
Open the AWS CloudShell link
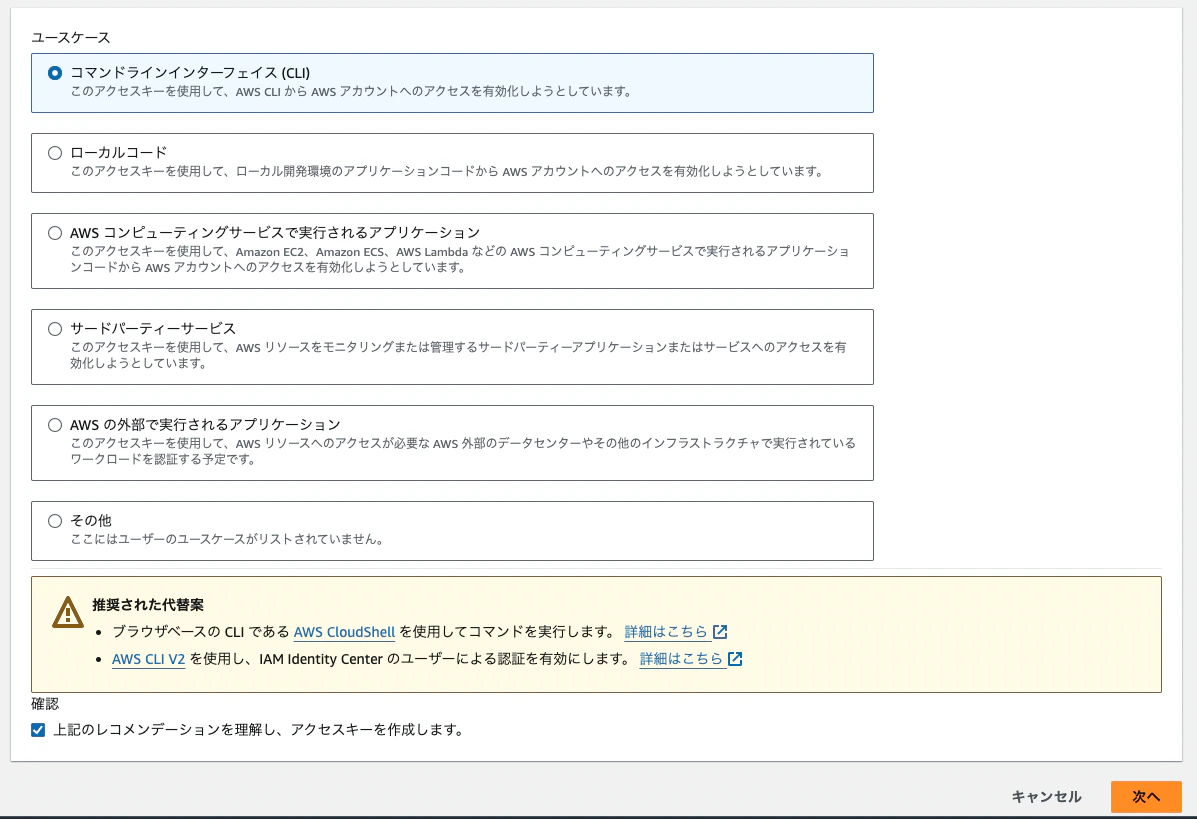click(344, 632)
